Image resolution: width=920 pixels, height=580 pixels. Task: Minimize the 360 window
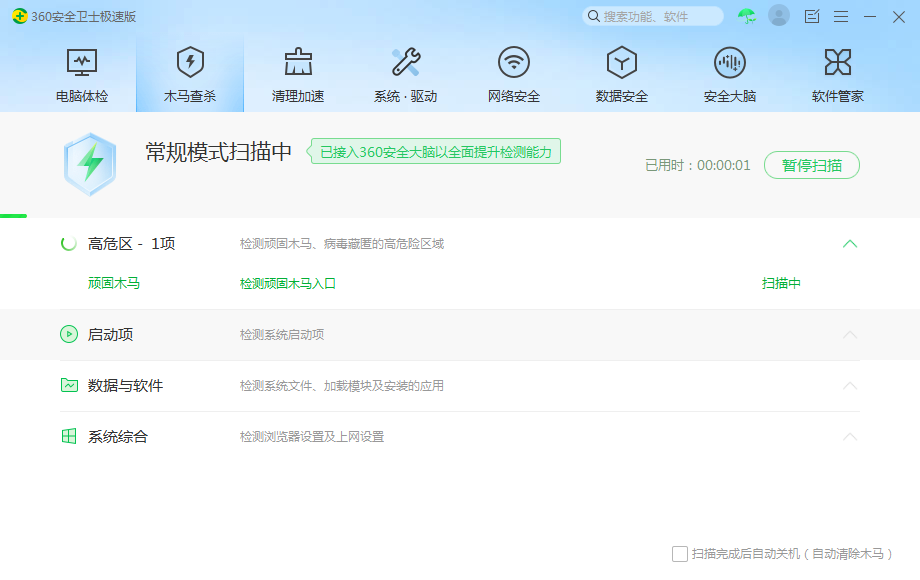click(870, 16)
